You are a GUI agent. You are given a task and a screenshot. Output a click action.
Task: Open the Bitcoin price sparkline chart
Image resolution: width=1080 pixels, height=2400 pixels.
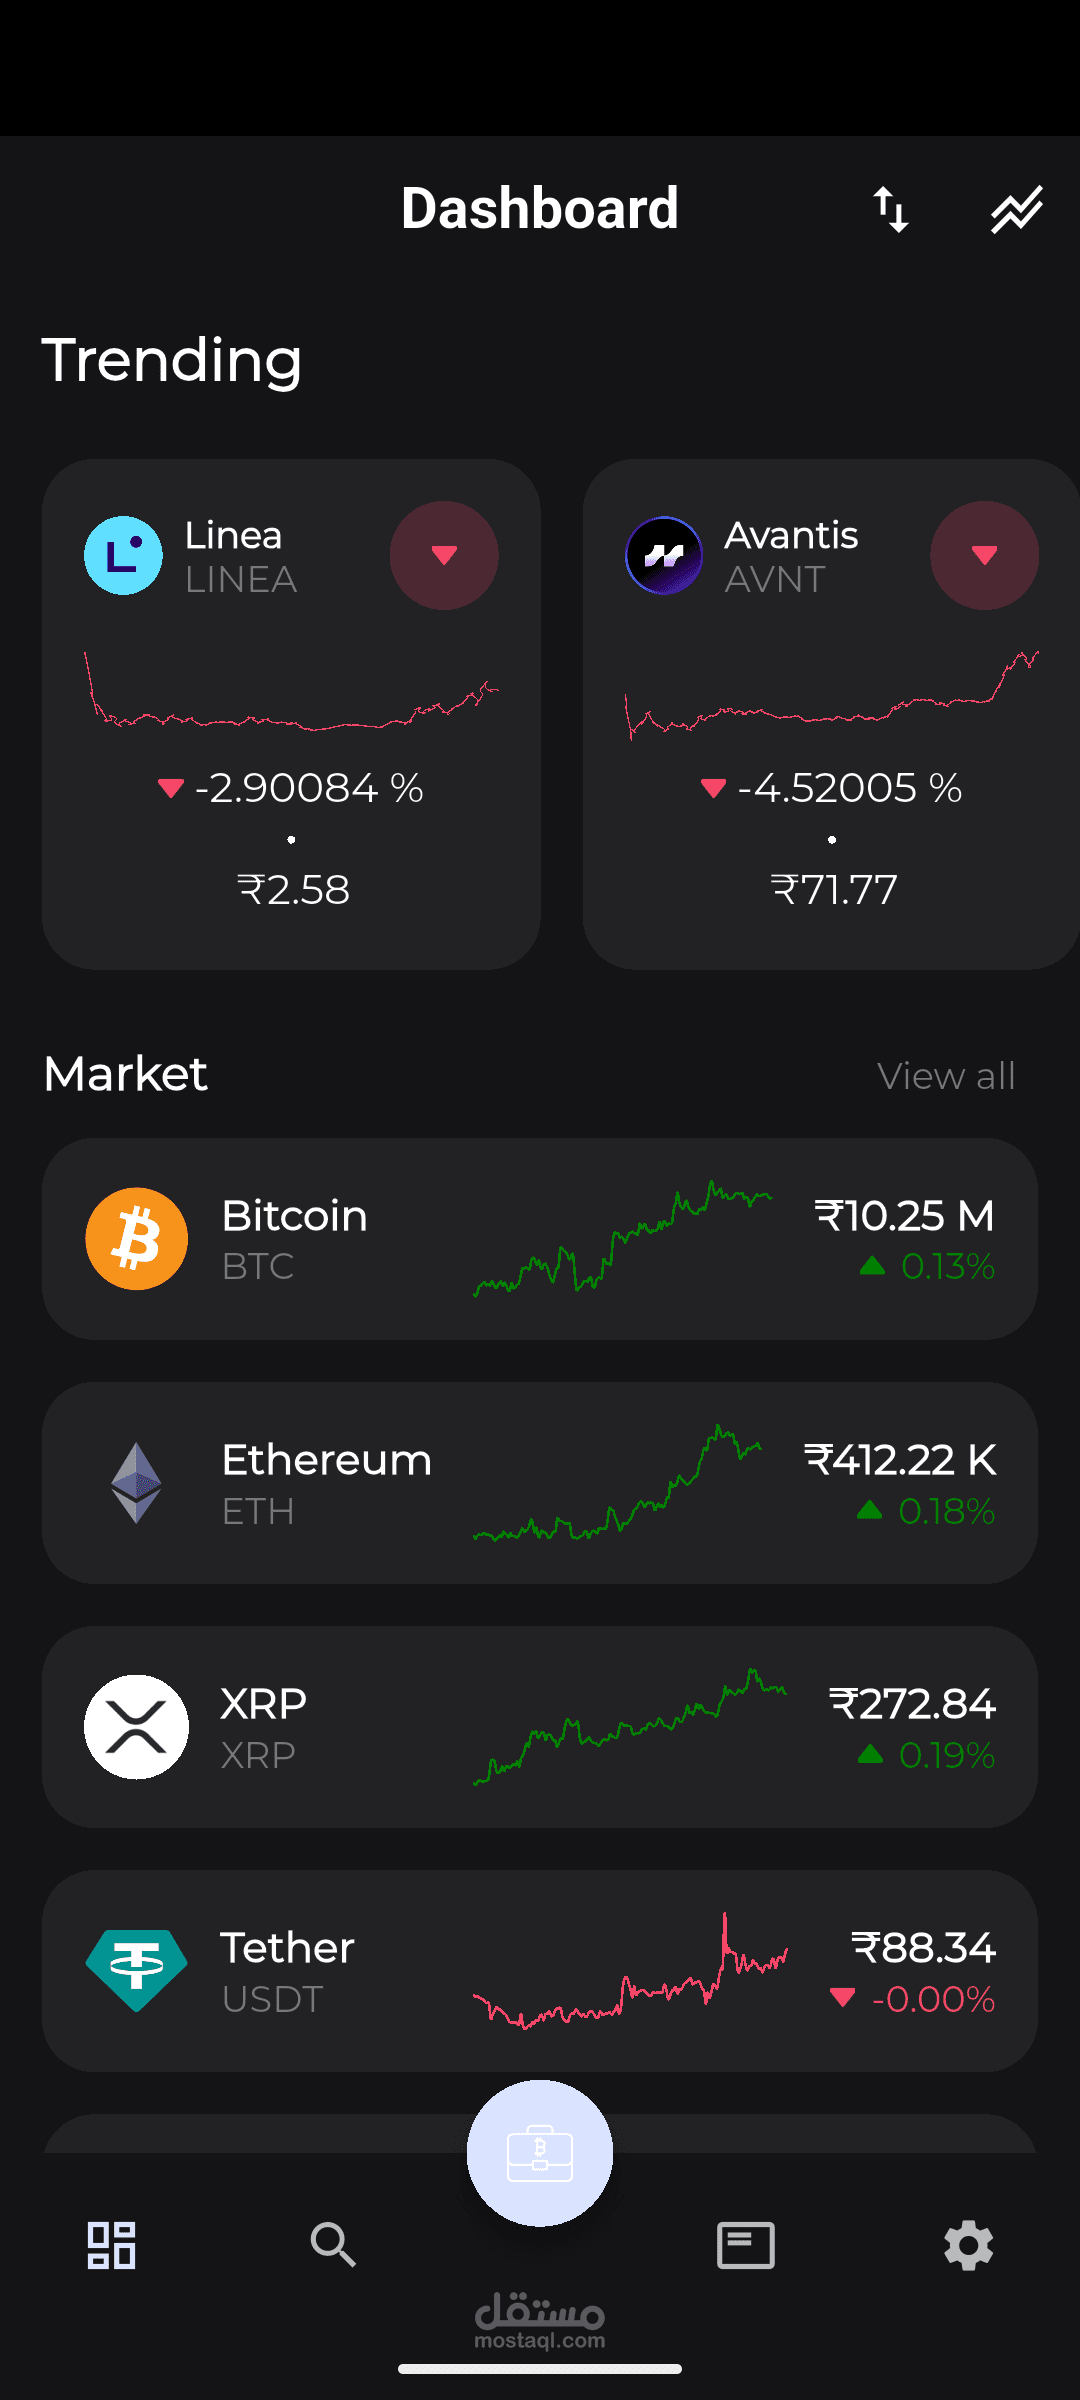pos(622,1240)
